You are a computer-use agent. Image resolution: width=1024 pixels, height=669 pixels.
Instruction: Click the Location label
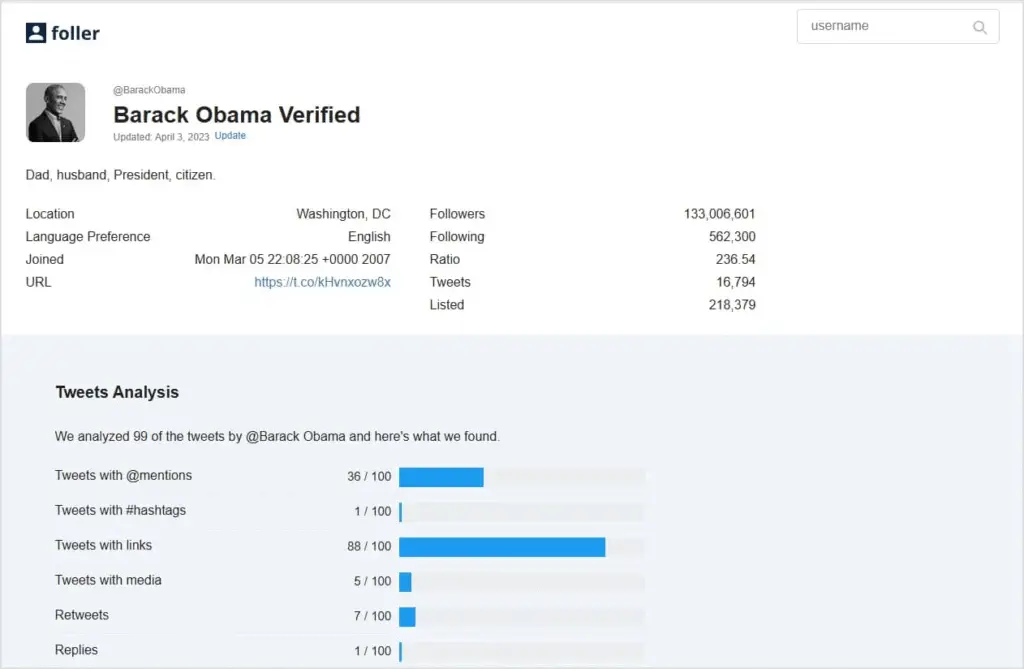tap(50, 214)
